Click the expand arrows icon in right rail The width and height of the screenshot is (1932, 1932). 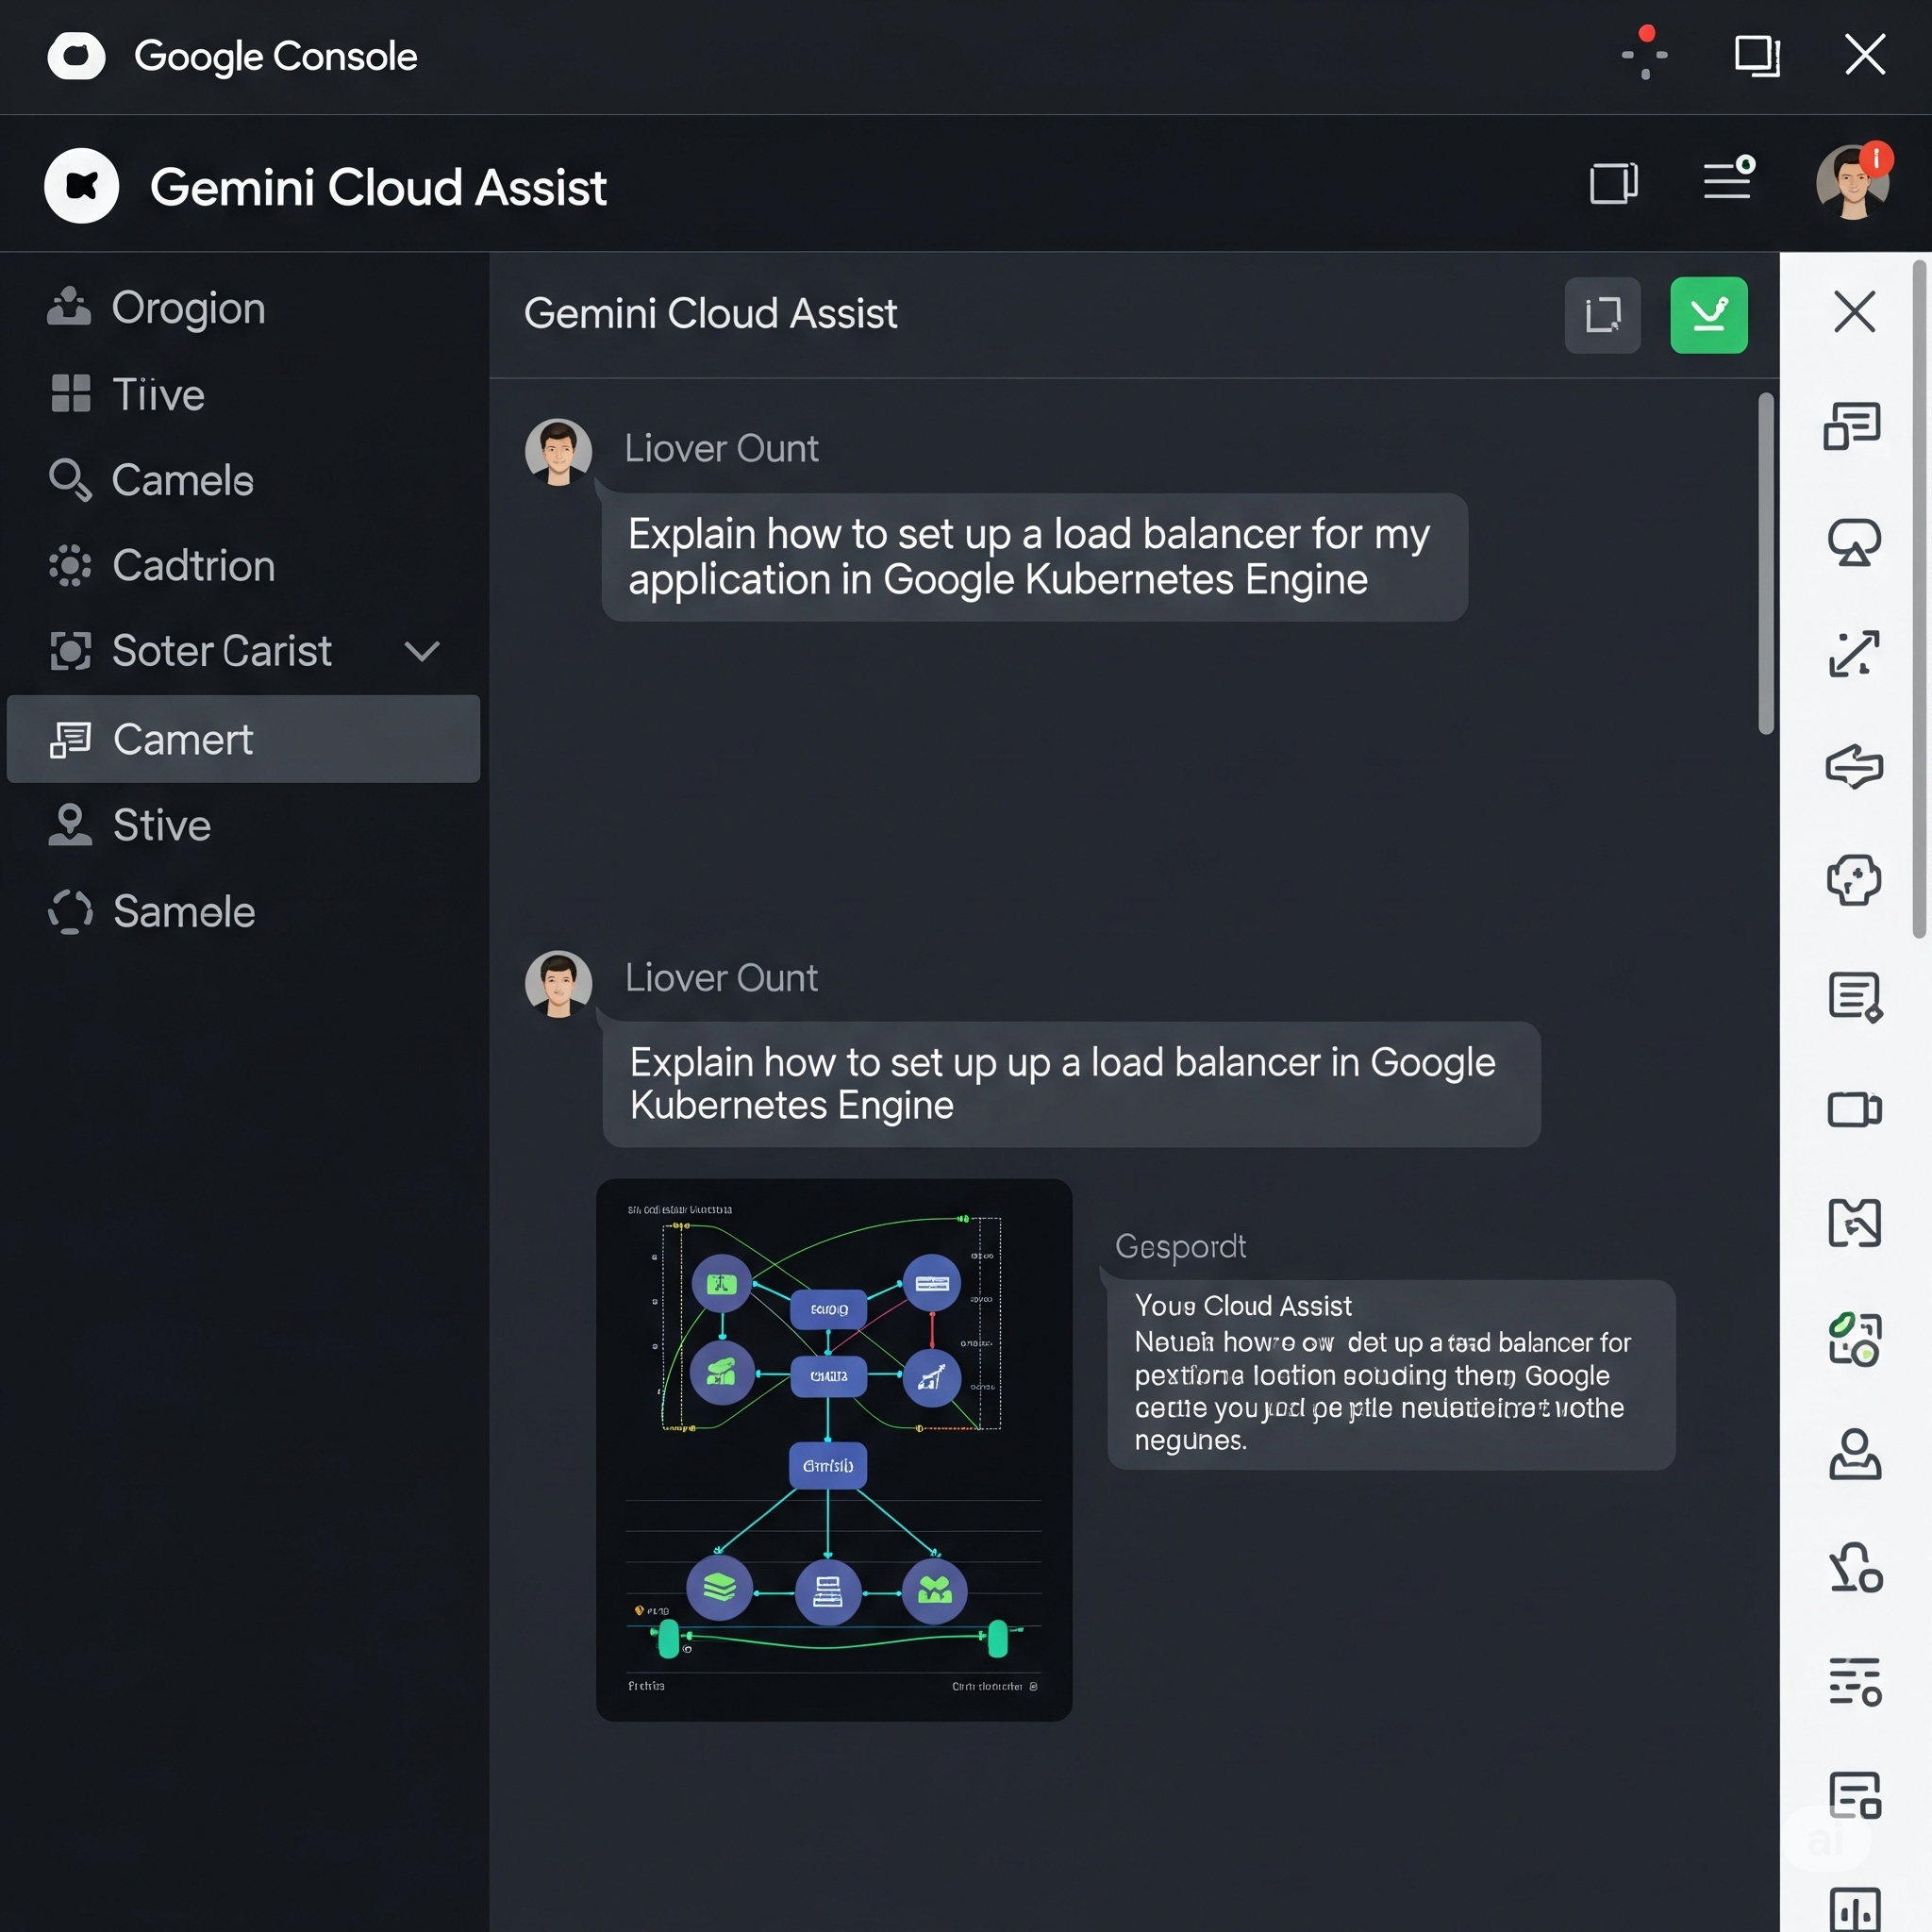(x=1854, y=654)
